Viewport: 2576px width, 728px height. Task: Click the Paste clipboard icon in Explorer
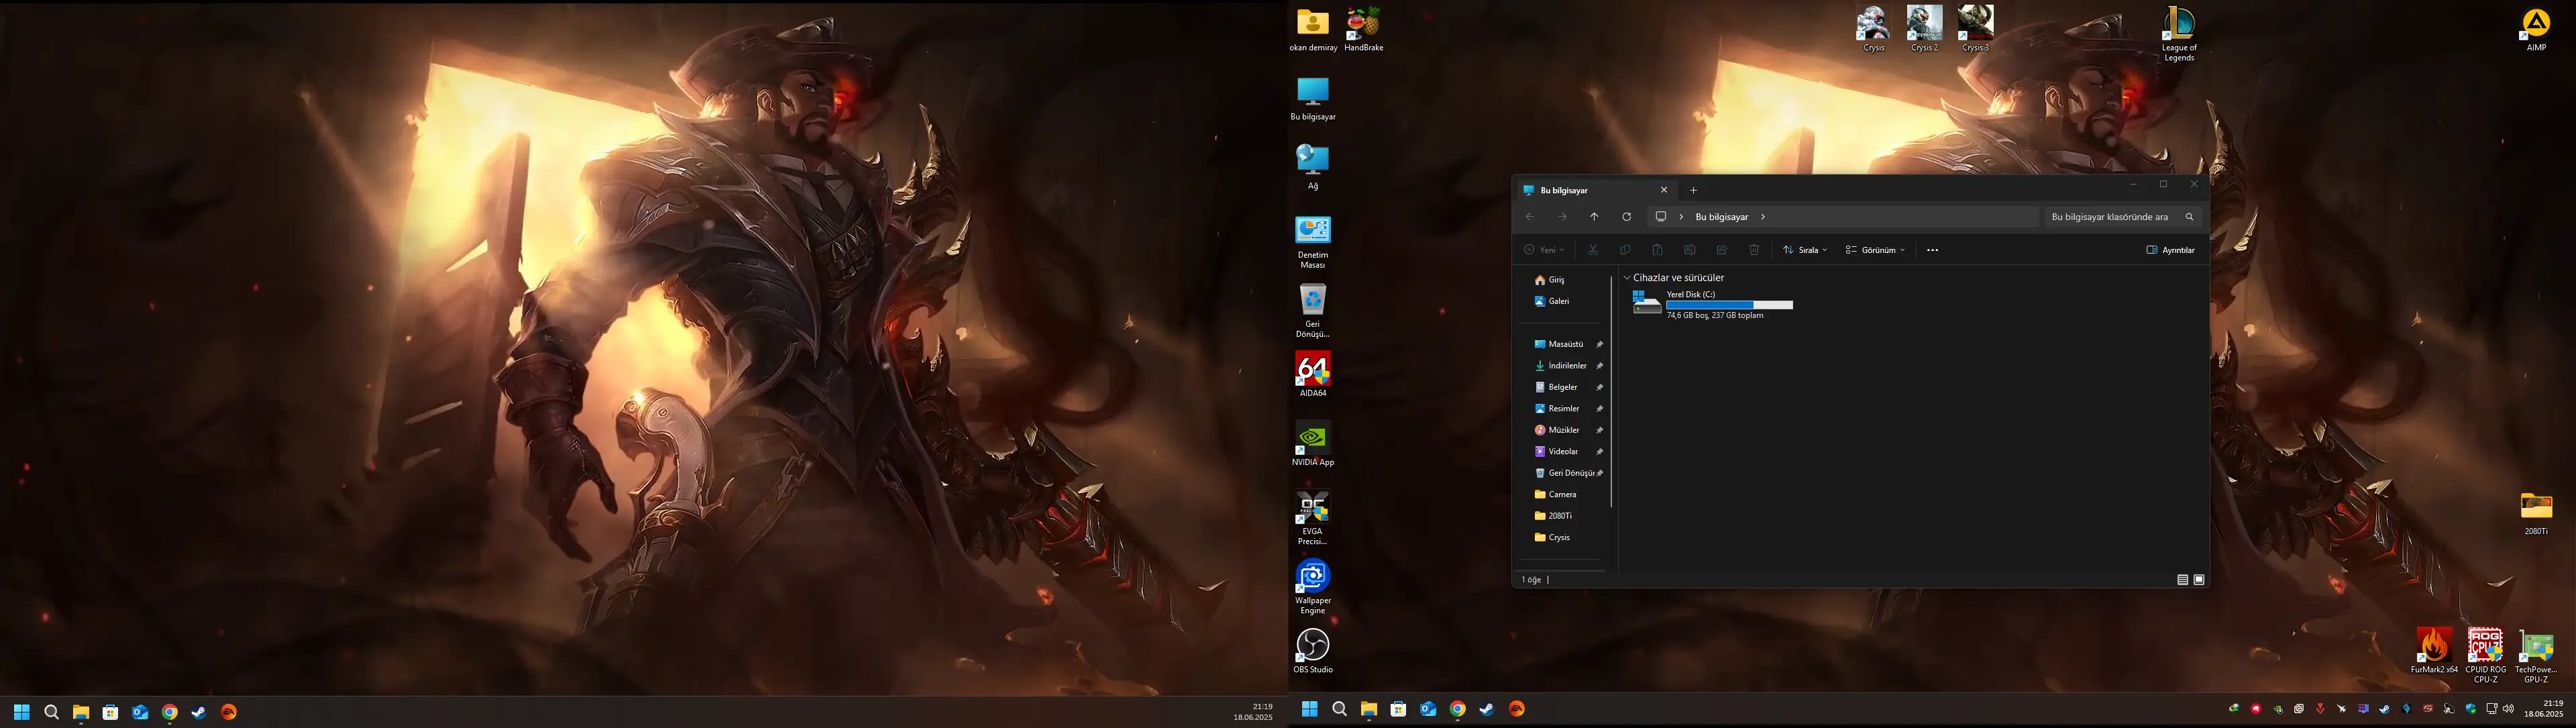click(x=1657, y=250)
